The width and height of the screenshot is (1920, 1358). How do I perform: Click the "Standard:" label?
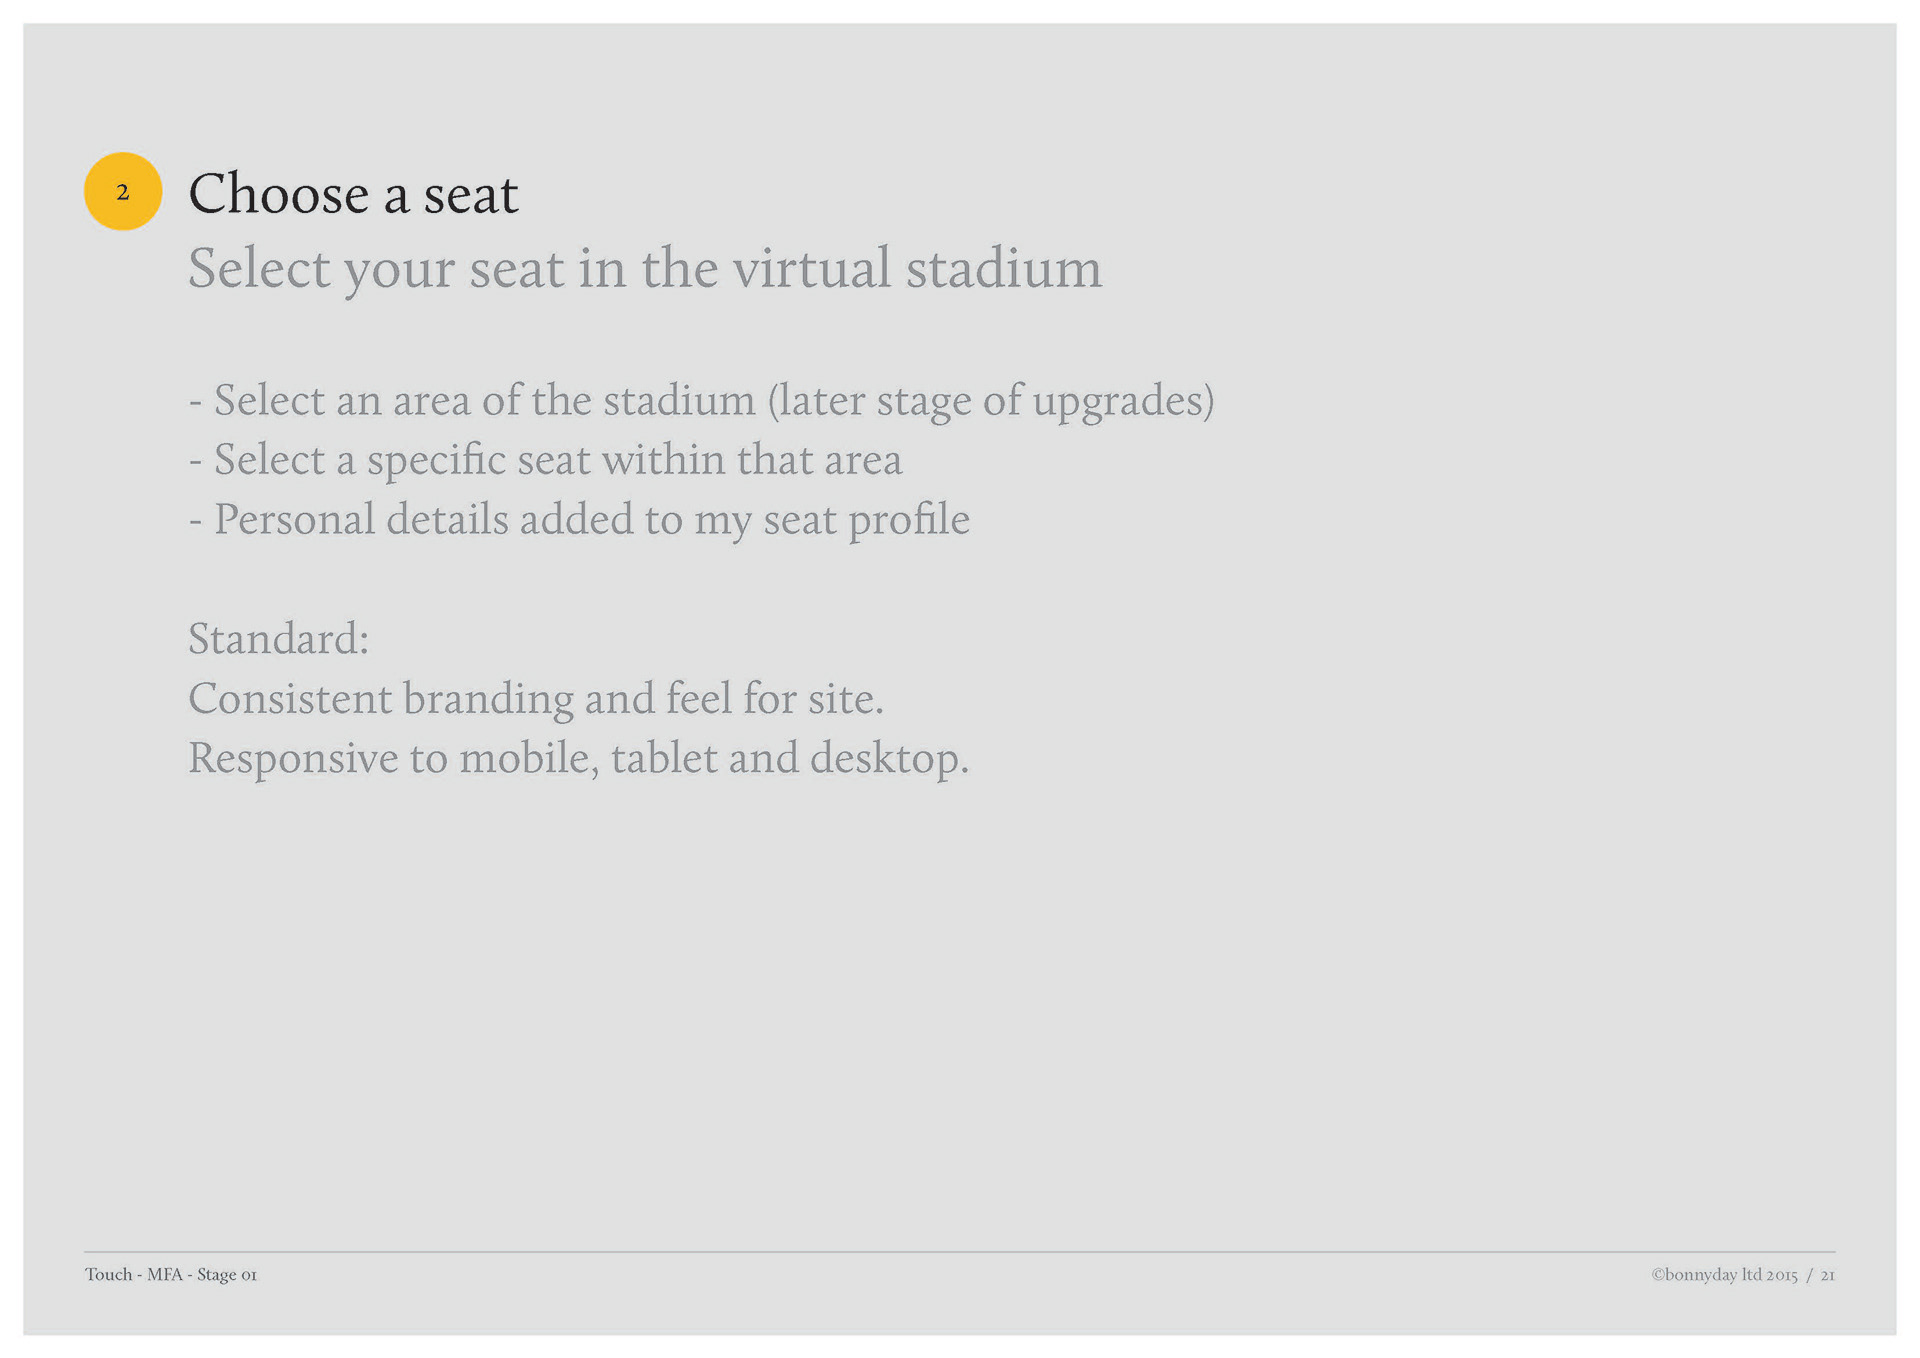click(x=279, y=639)
